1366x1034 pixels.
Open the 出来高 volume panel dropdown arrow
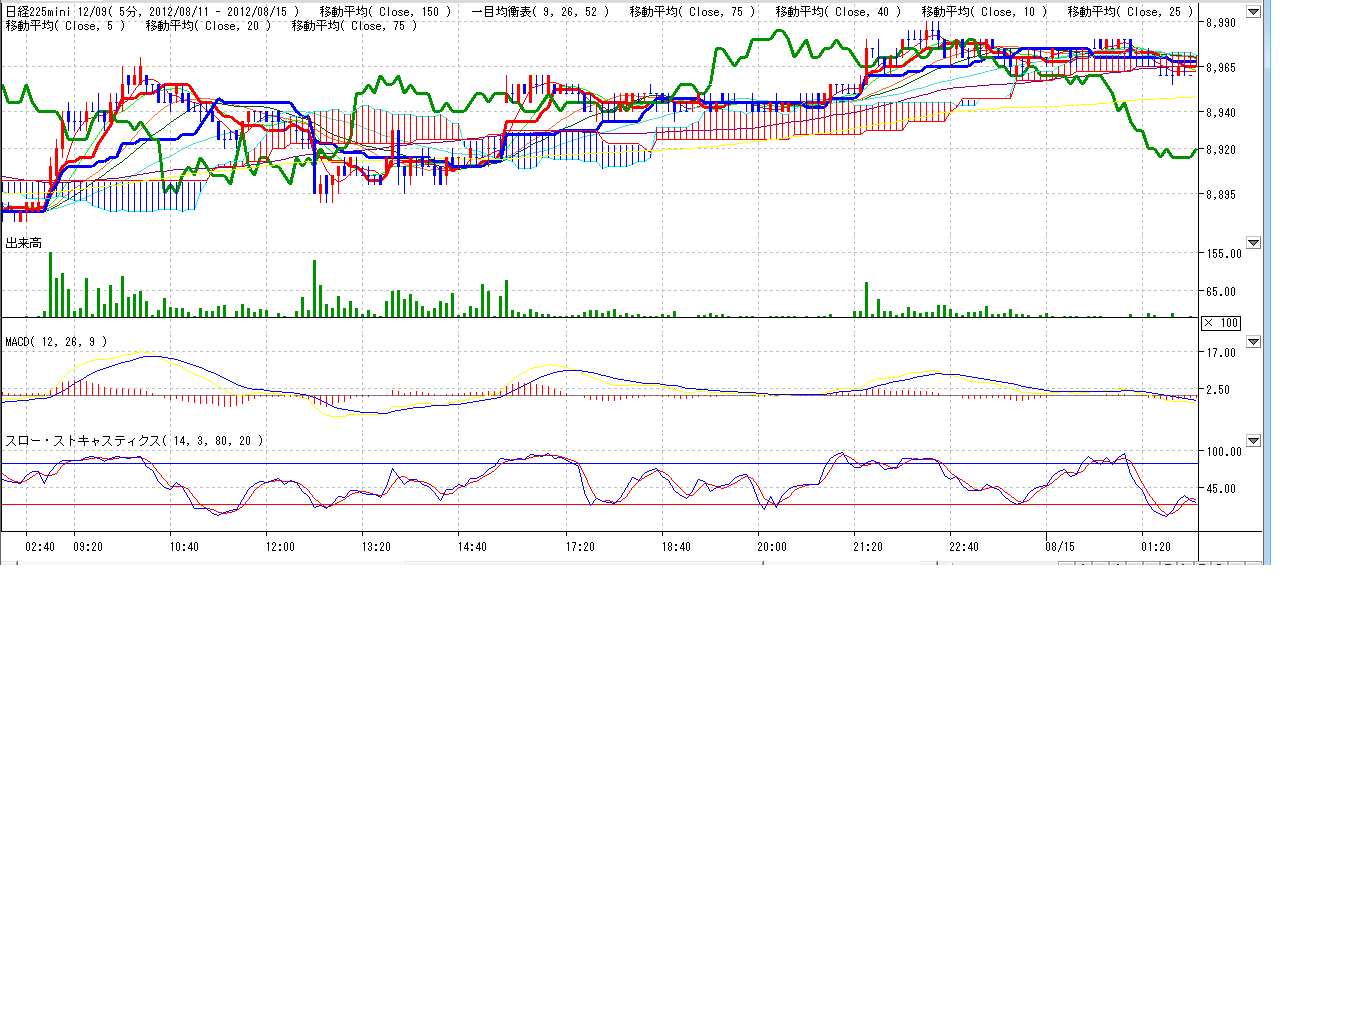click(x=1253, y=243)
